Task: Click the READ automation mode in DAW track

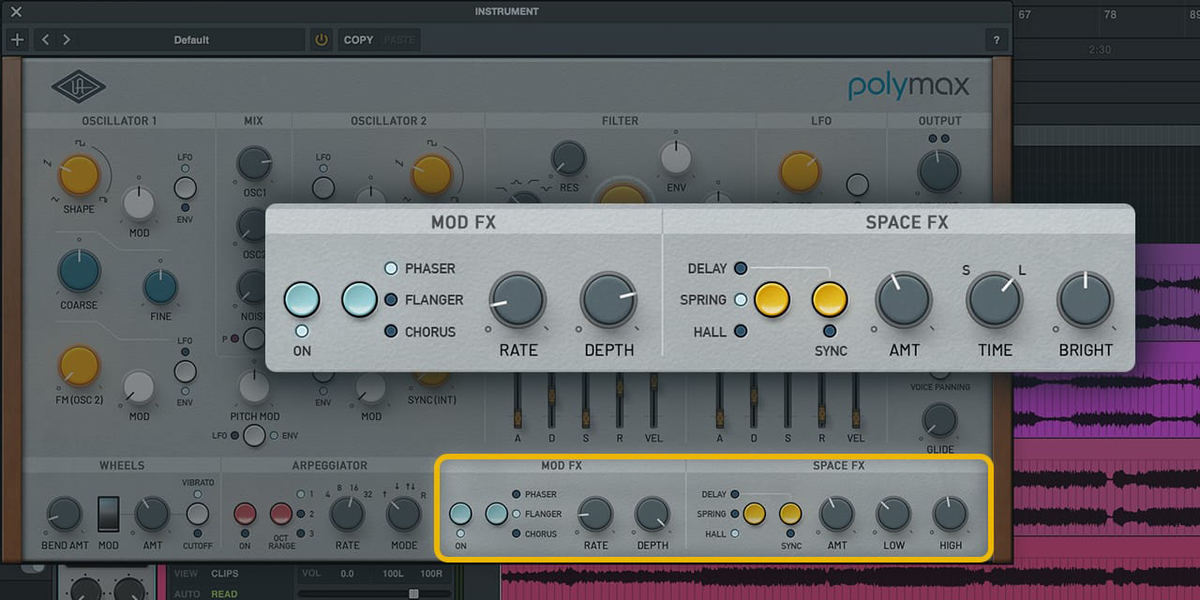Action: click(224, 593)
